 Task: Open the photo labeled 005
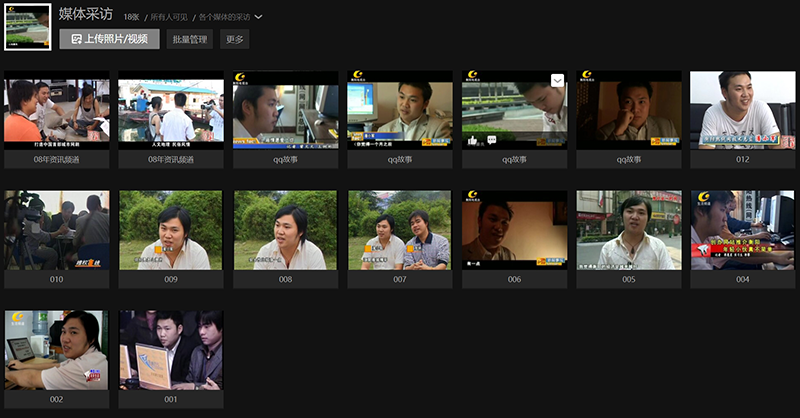pyautogui.click(x=628, y=230)
